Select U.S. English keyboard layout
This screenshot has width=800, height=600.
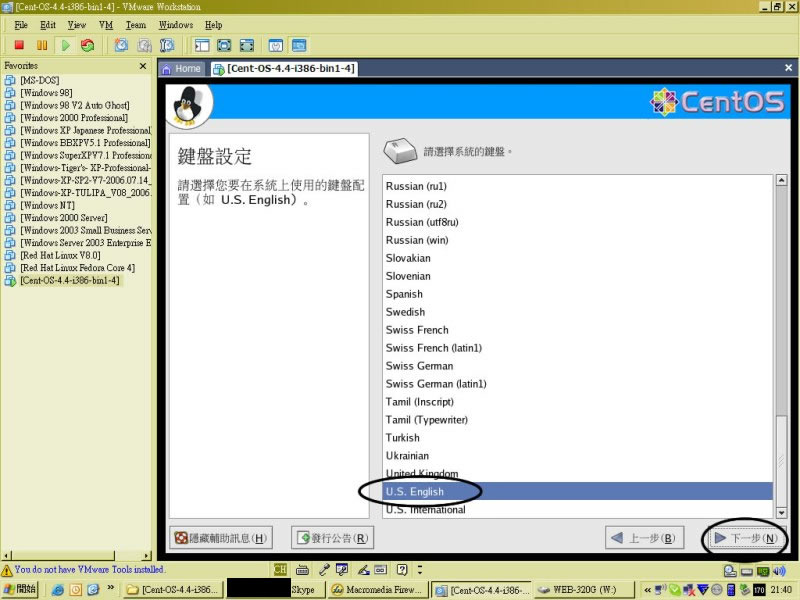click(x=415, y=492)
